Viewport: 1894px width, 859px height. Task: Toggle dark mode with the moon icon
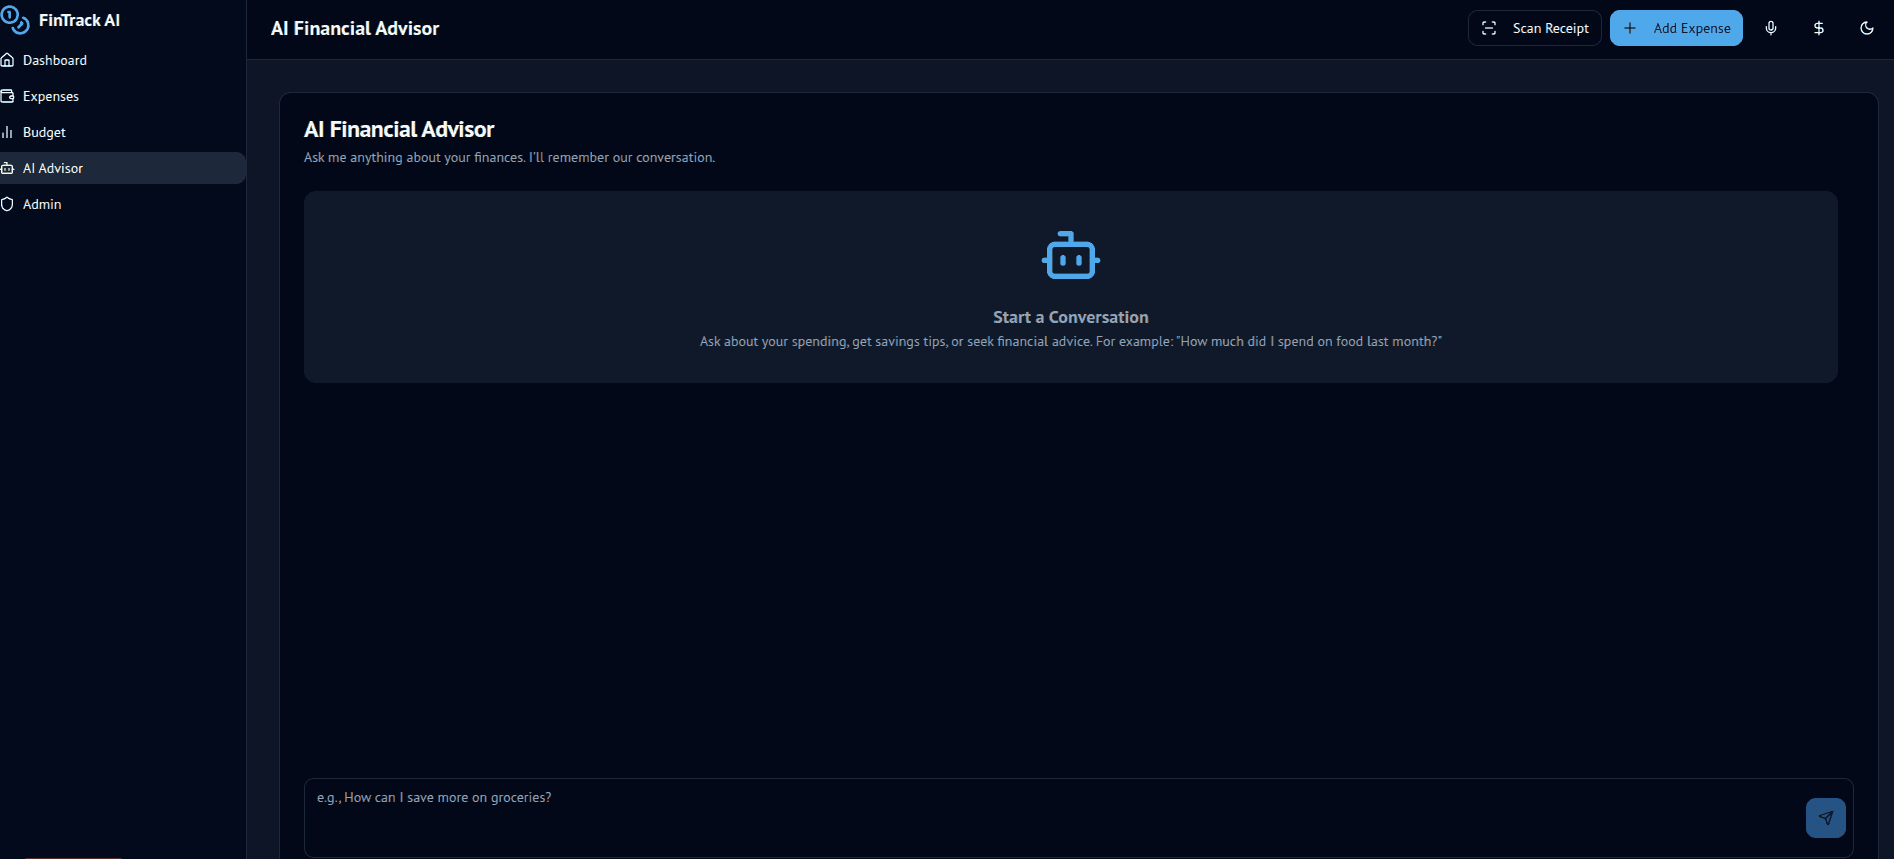coord(1867,28)
